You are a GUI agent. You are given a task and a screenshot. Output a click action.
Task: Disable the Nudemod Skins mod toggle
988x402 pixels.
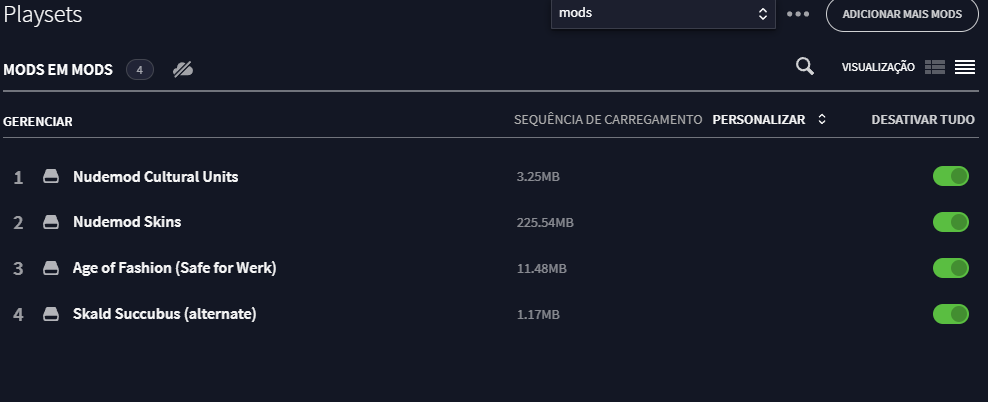point(951,222)
